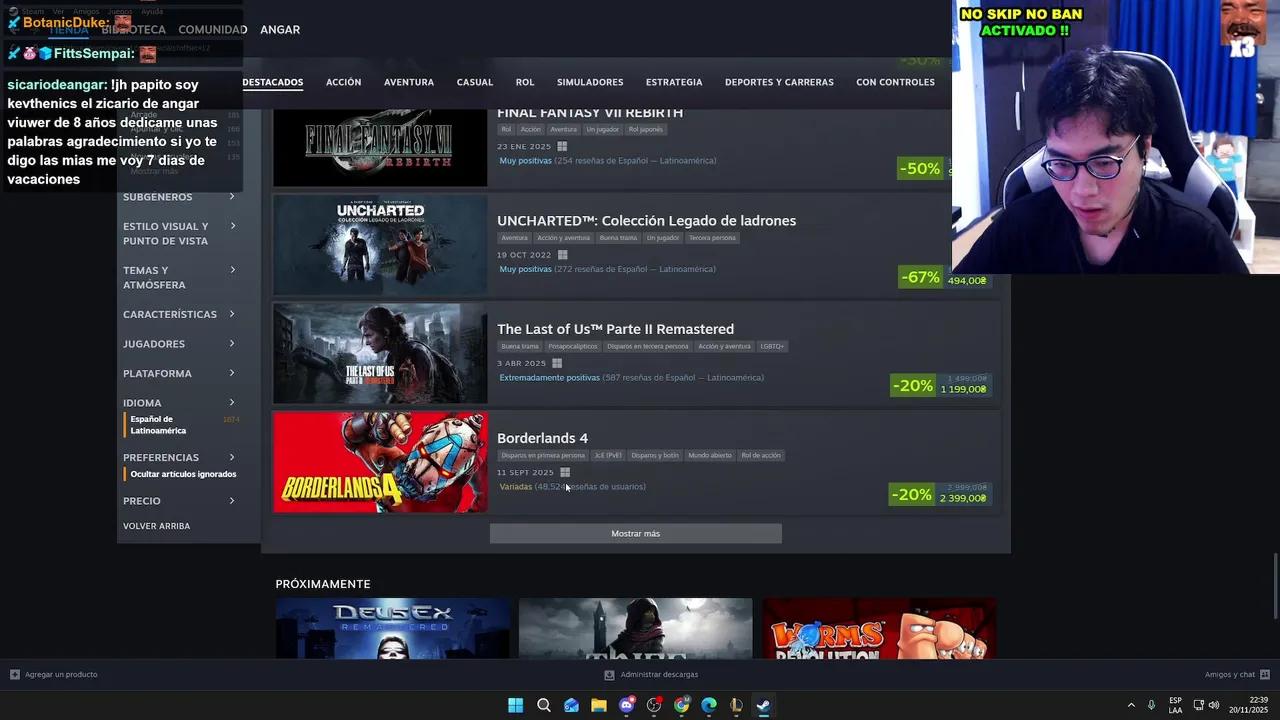Switch to the Aventura tab

pyautogui.click(x=409, y=82)
